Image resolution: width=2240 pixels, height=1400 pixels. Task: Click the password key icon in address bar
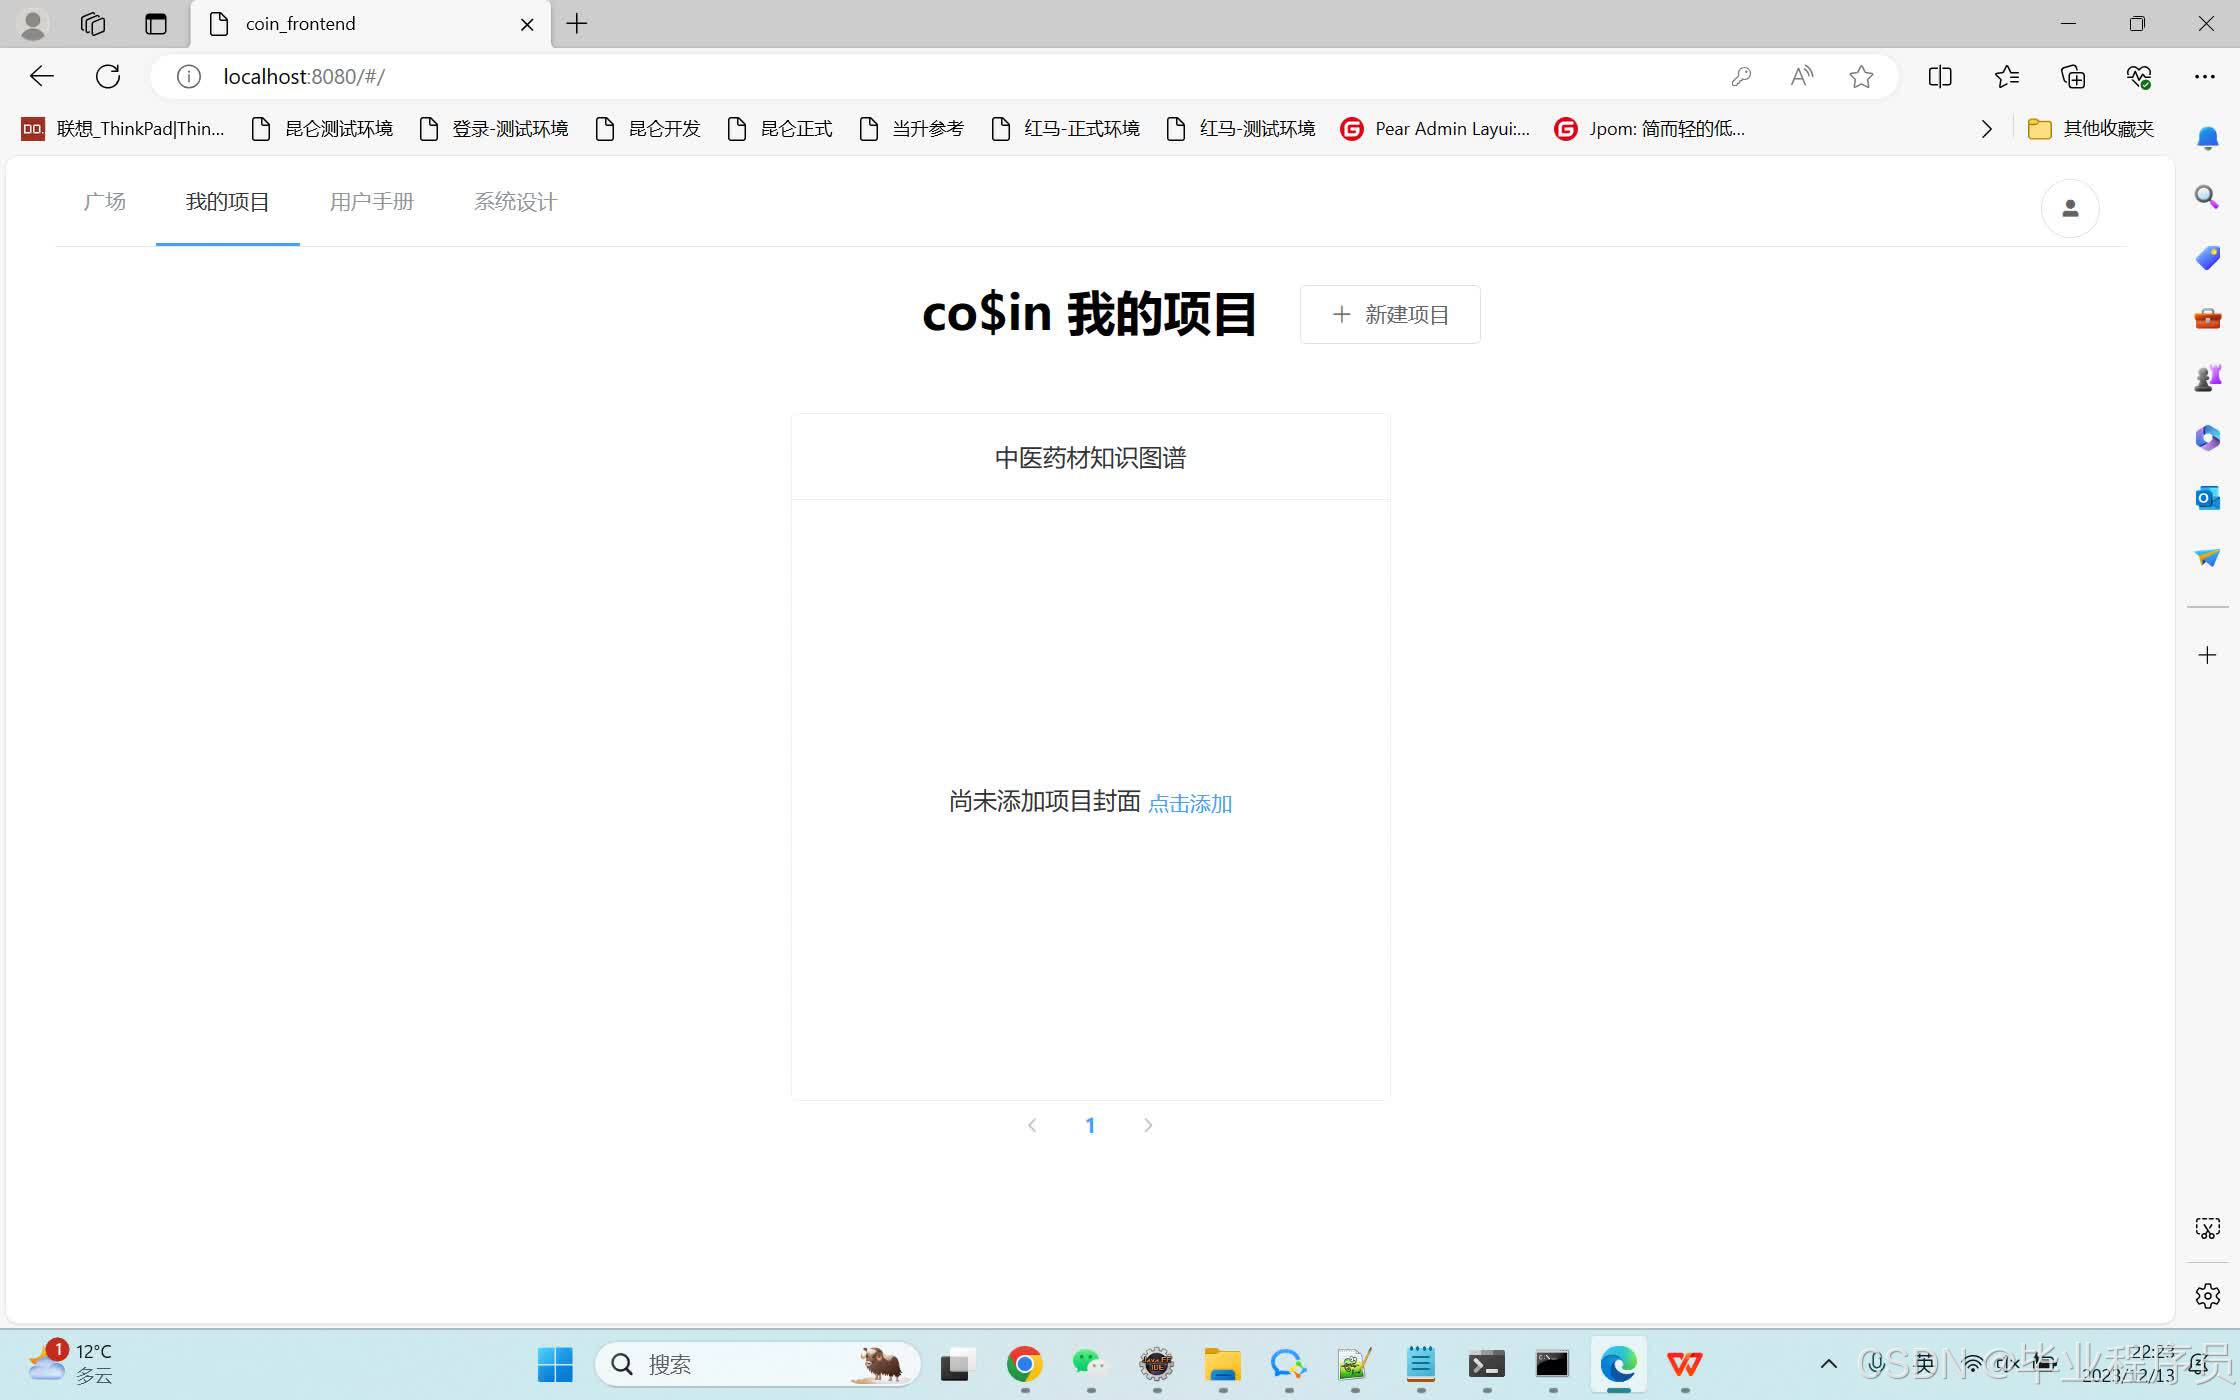[1741, 76]
